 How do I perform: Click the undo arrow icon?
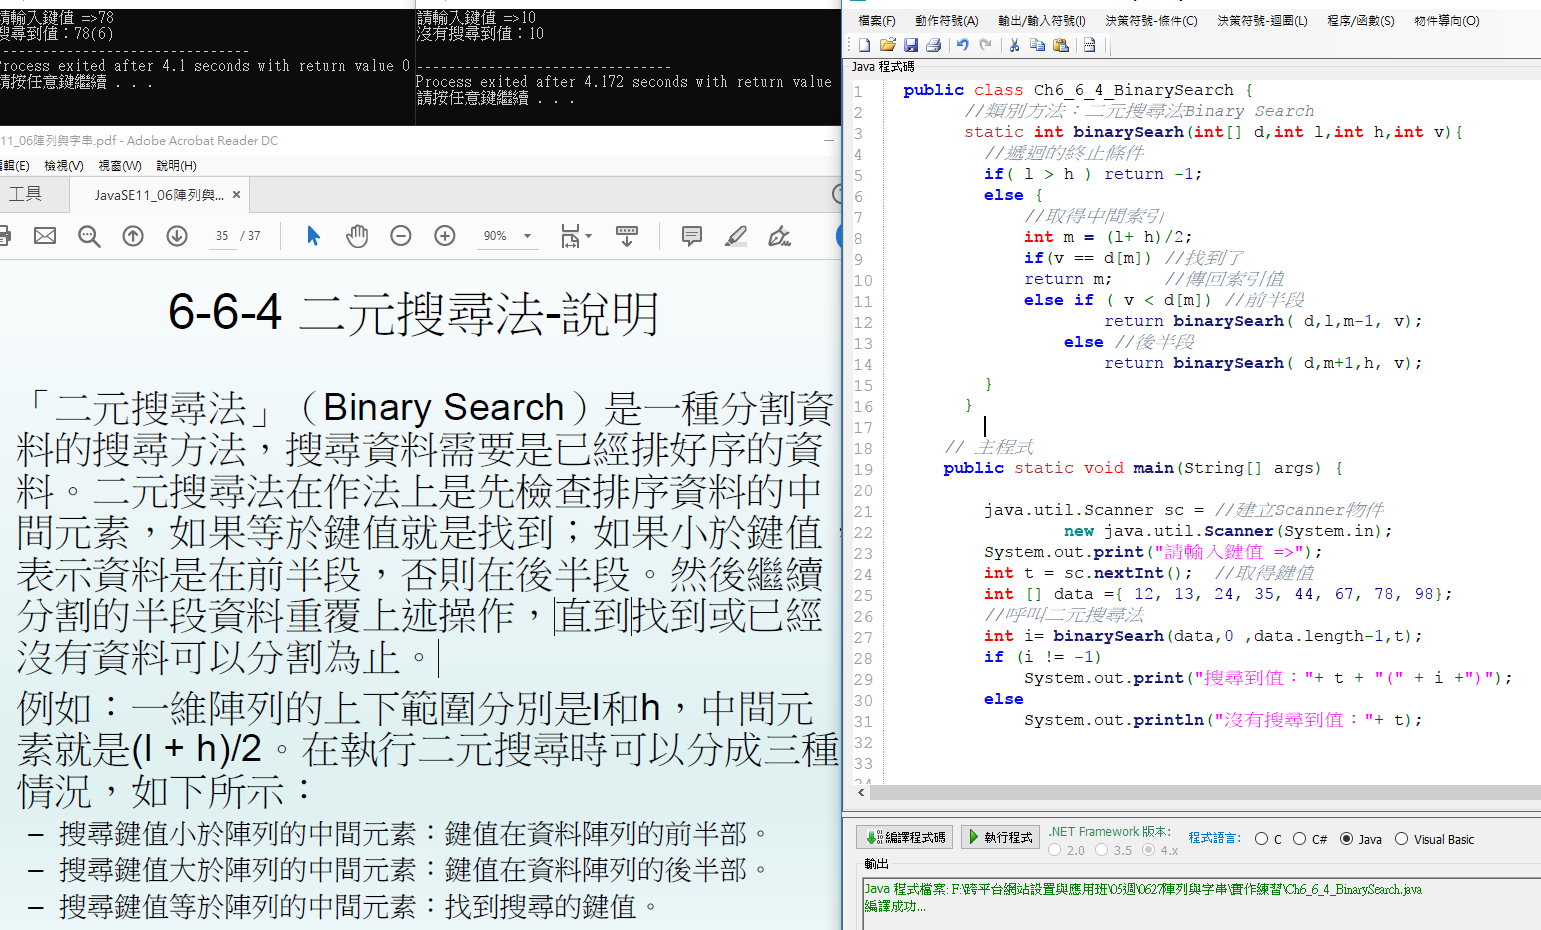(x=962, y=45)
